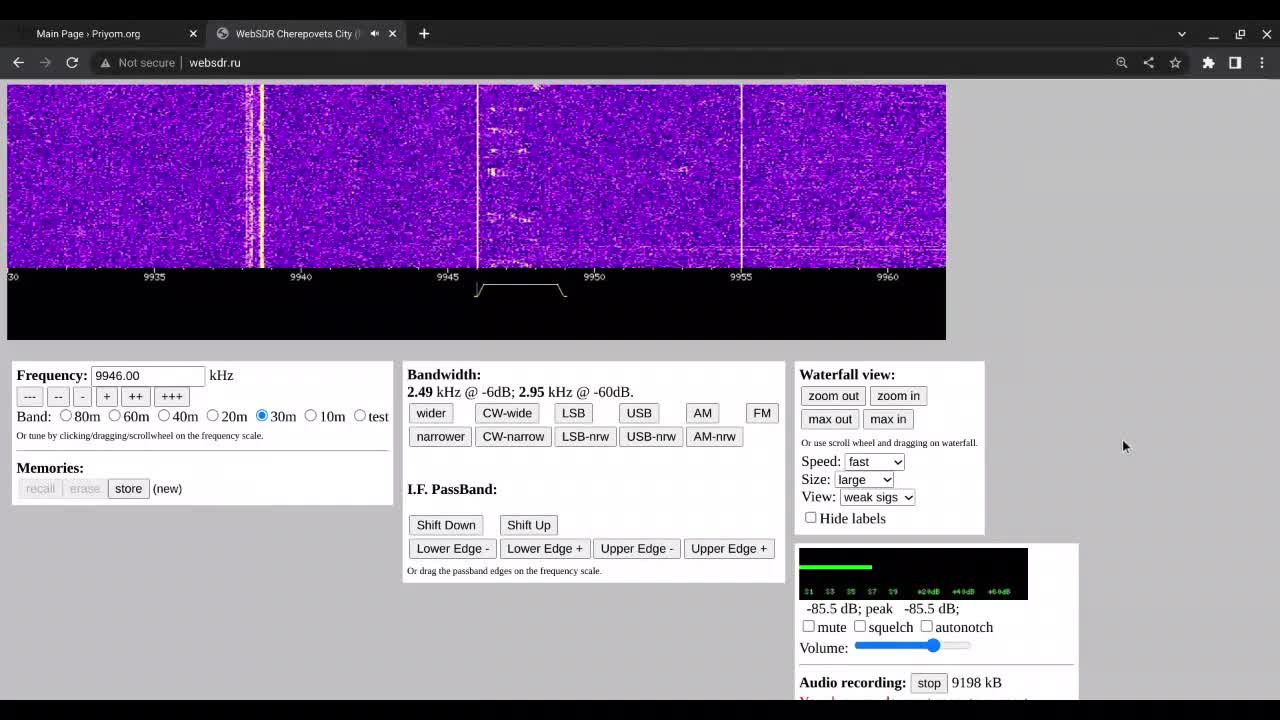Click the frequency input field
This screenshot has width=1280, height=720.
click(148, 376)
